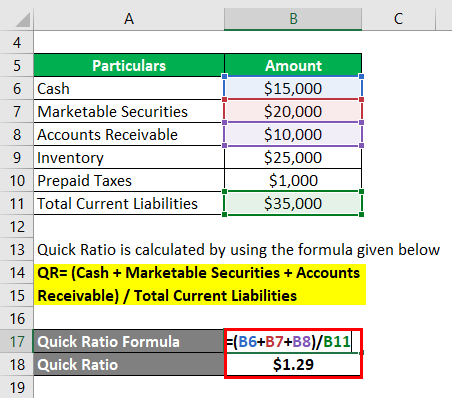The image size is (452, 398).
Task: Select column B header
Action: [x=293, y=19]
